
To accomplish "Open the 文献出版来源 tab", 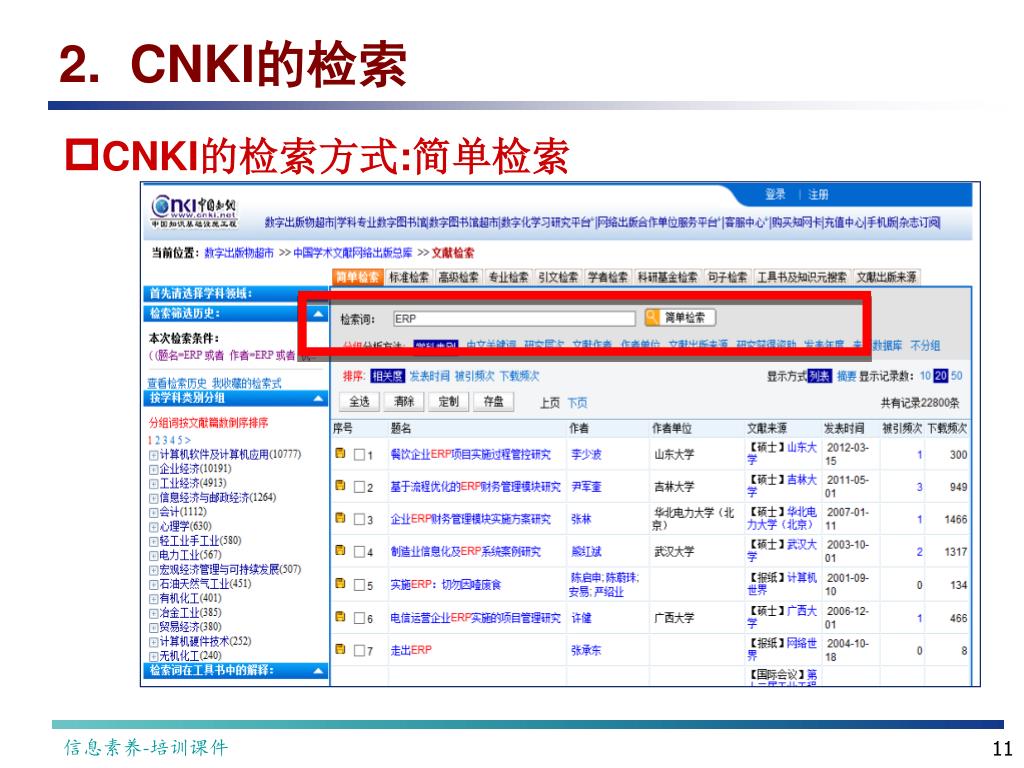I will coord(886,277).
